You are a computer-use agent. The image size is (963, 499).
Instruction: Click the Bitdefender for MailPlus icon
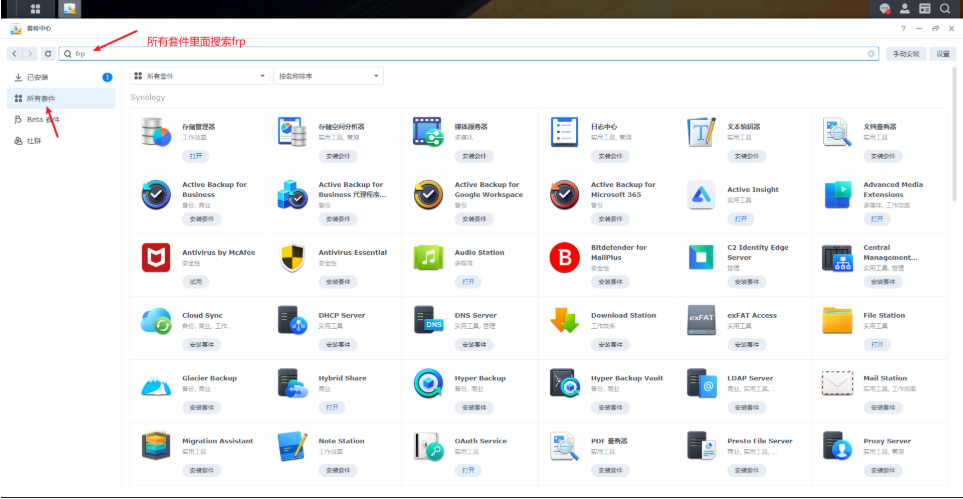point(565,258)
